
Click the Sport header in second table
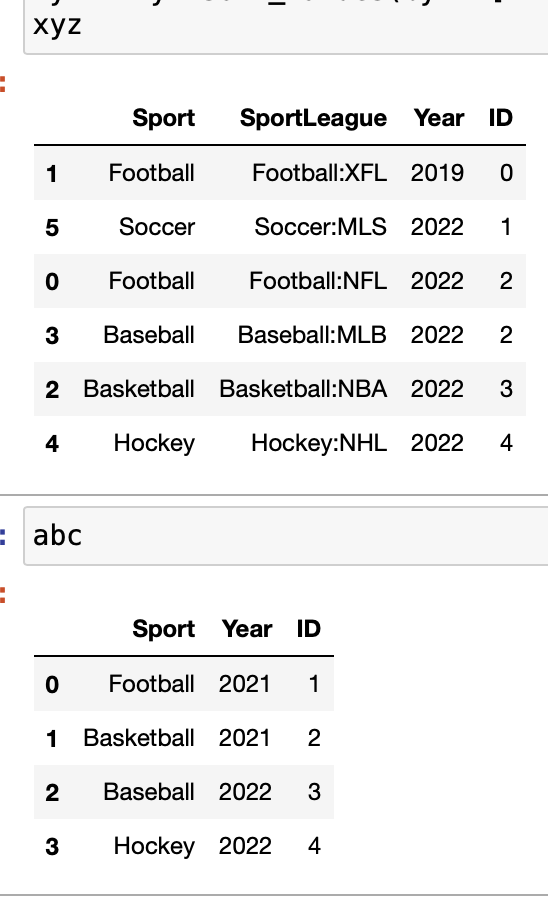click(x=164, y=629)
